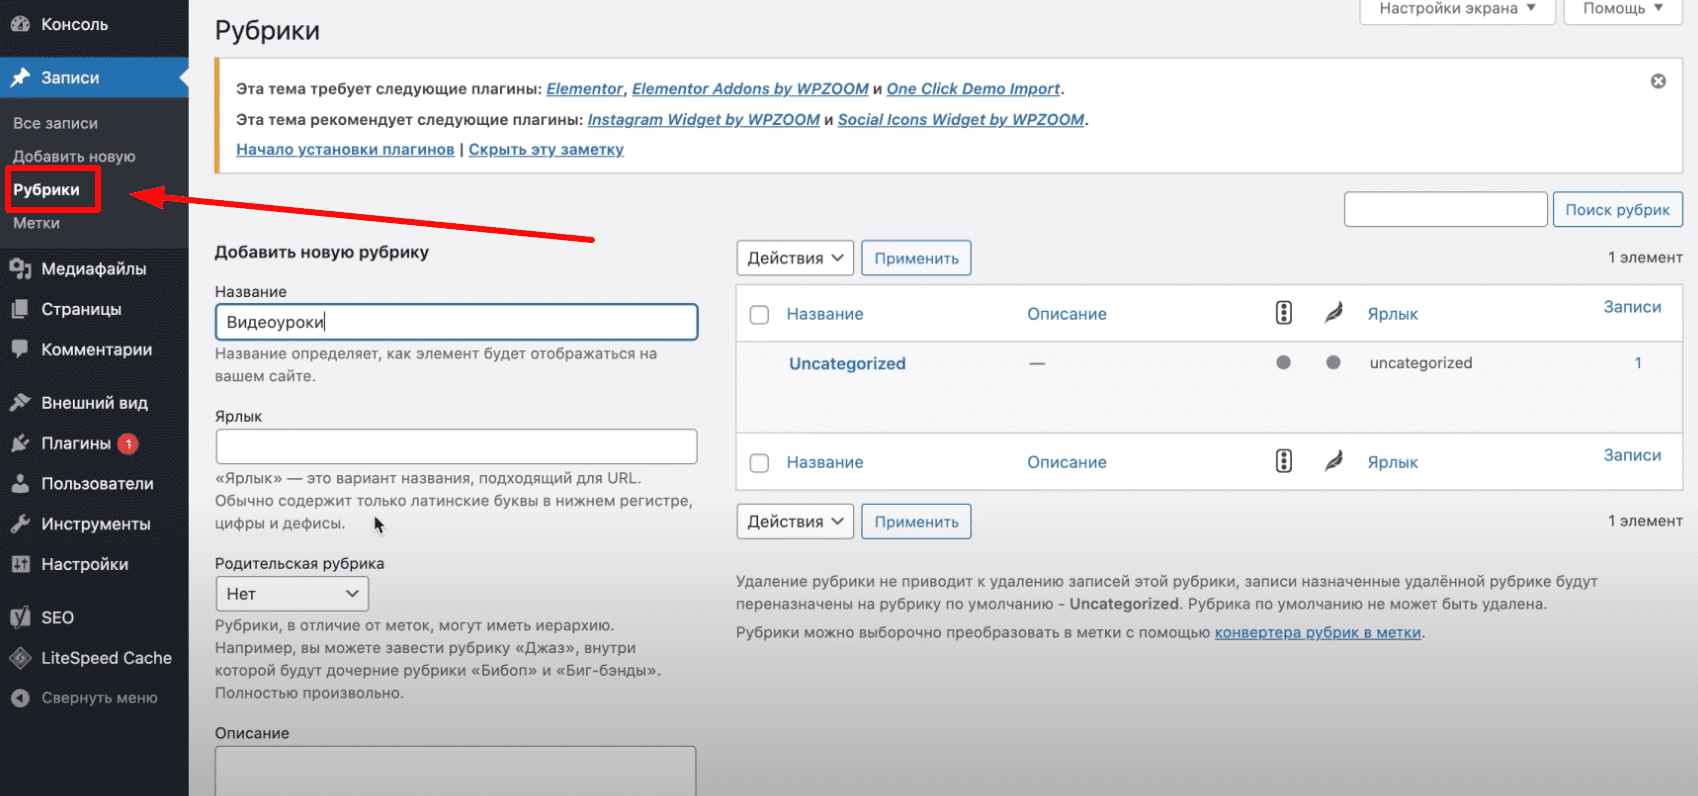Click the Страницы pages icon

(20, 309)
